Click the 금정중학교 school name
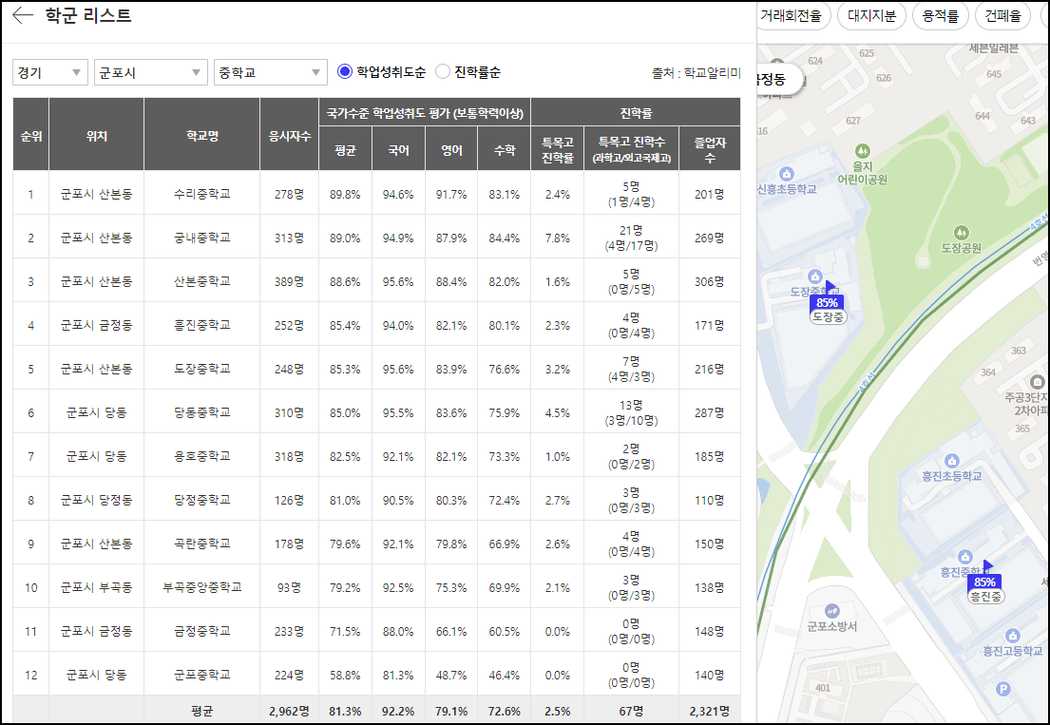 (x=202, y=631)
